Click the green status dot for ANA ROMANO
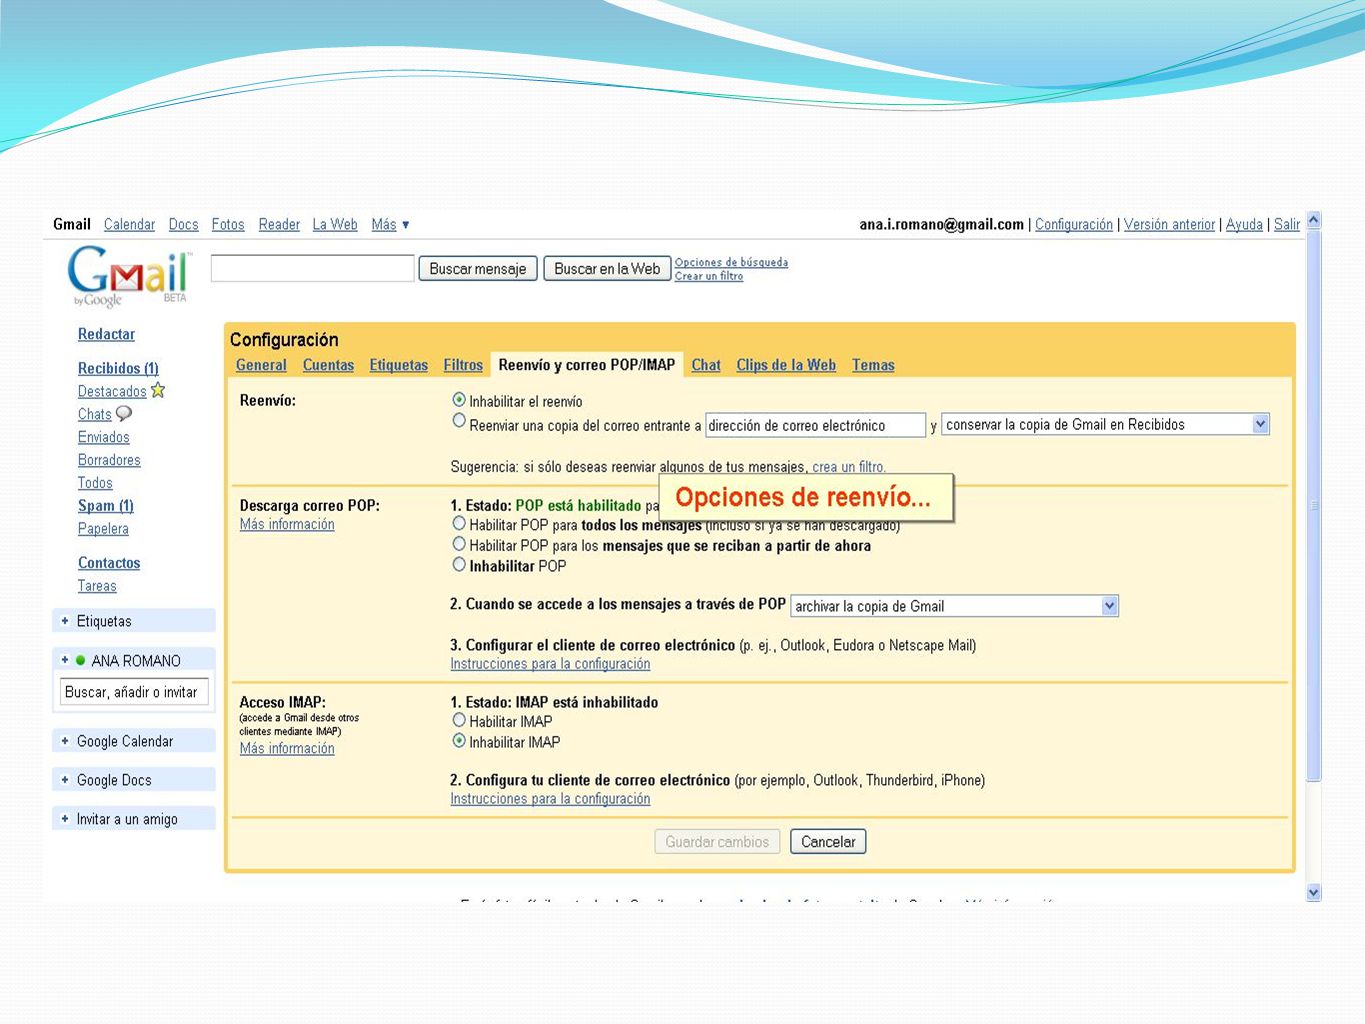This screenshot has height=1024, width=1365. point(81,660)
